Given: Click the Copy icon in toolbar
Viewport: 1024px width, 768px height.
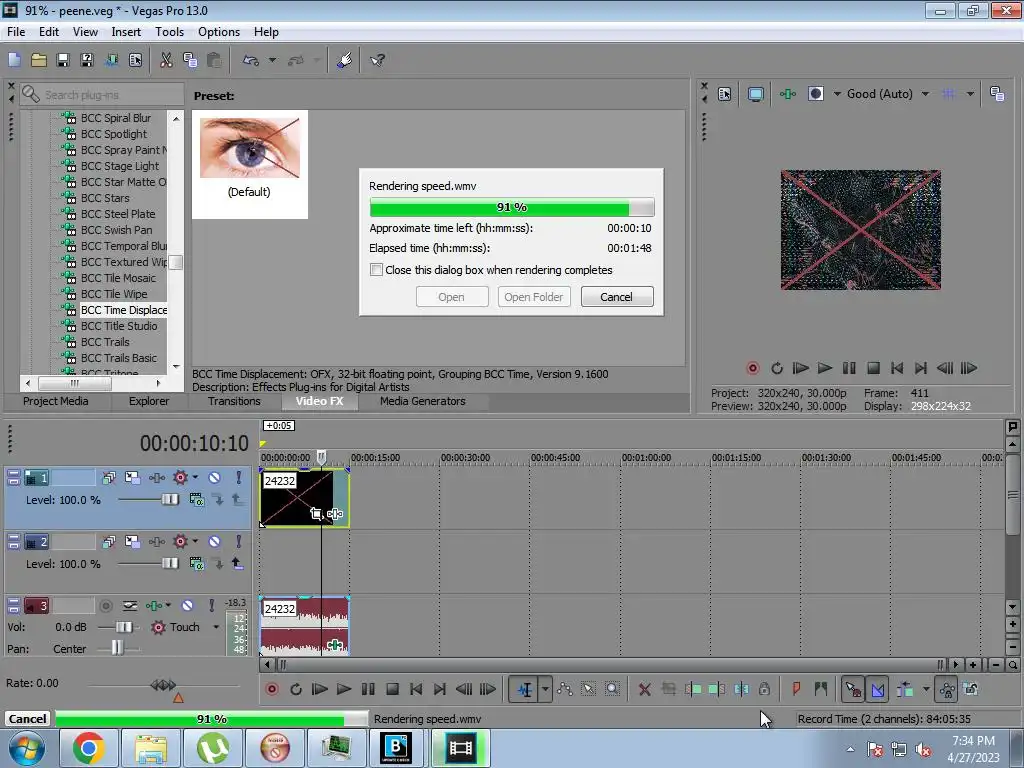Looking at the screenshot, I should point(190,61).
